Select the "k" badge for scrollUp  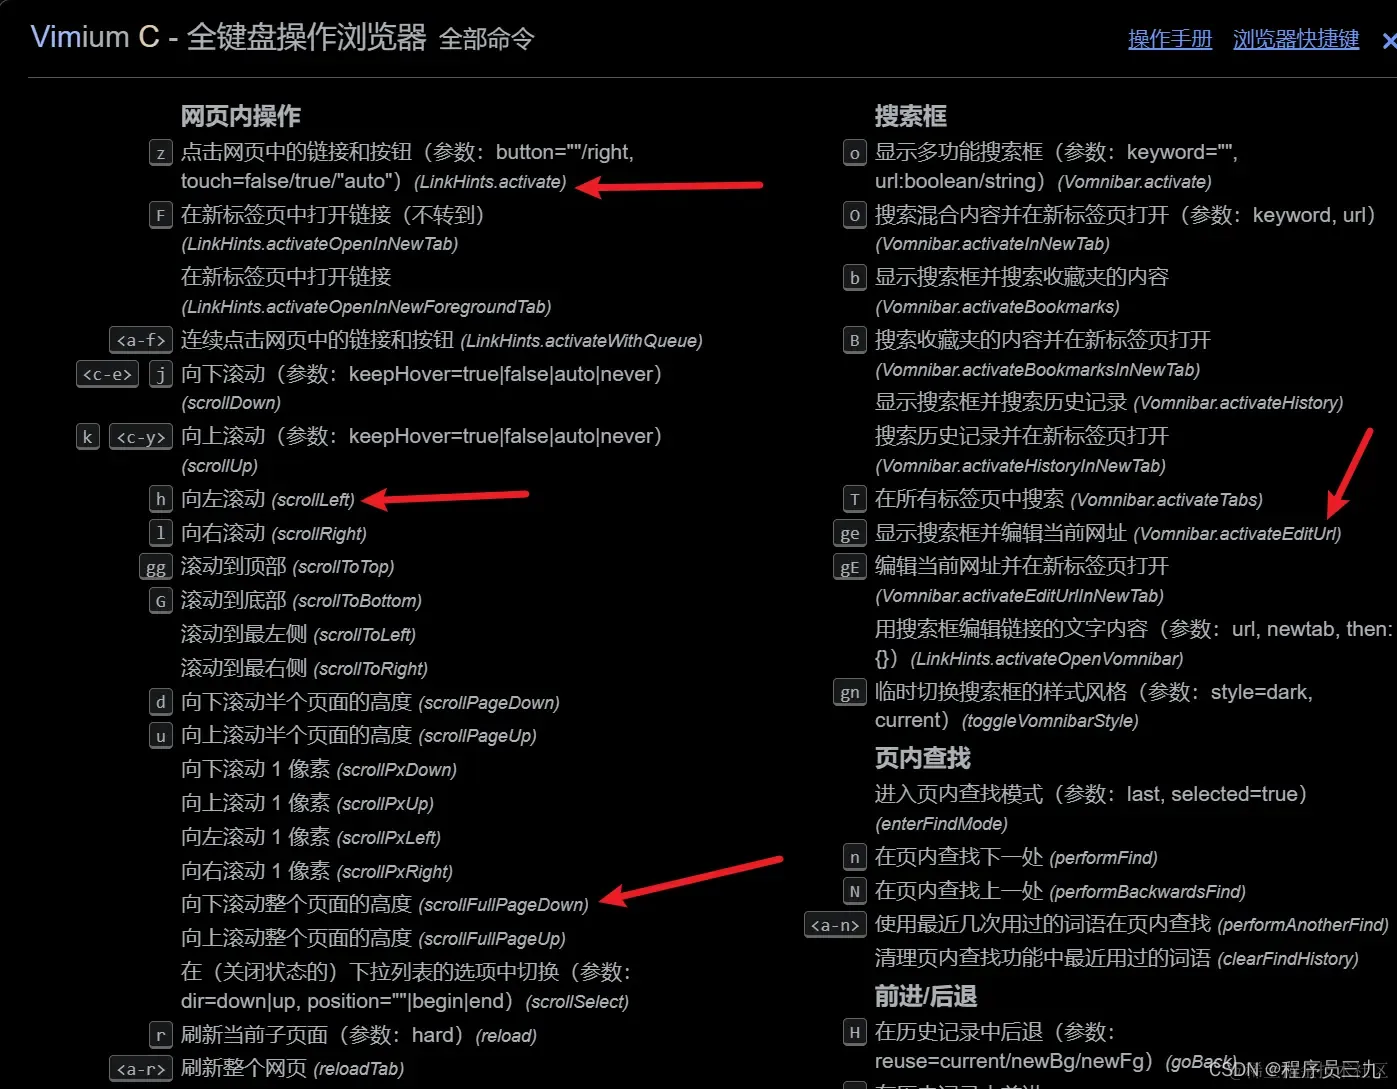click(x=87, y=436)
